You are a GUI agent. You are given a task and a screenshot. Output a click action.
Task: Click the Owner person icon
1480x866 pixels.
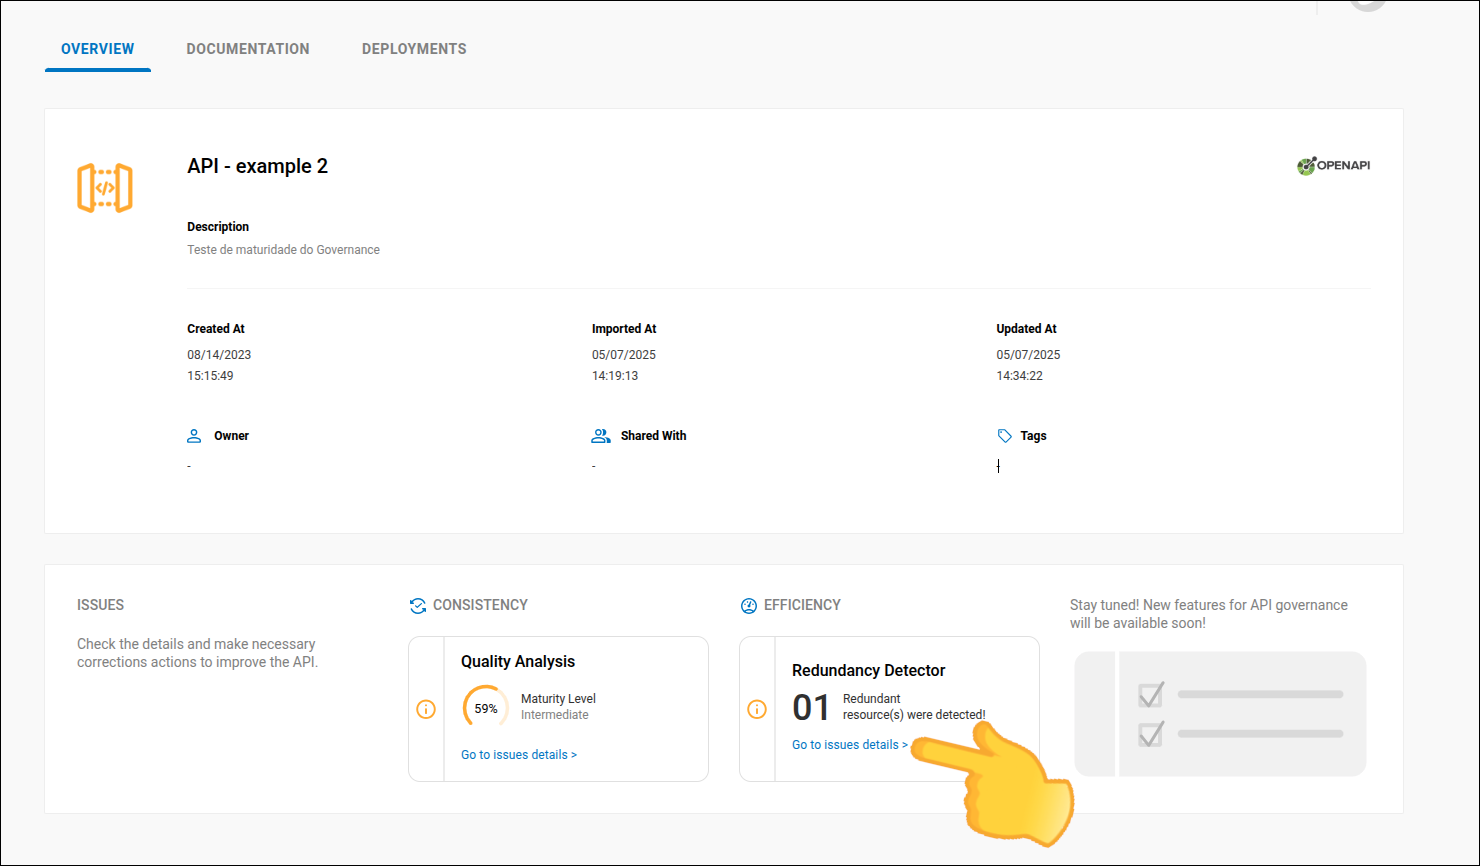point(194,436)
